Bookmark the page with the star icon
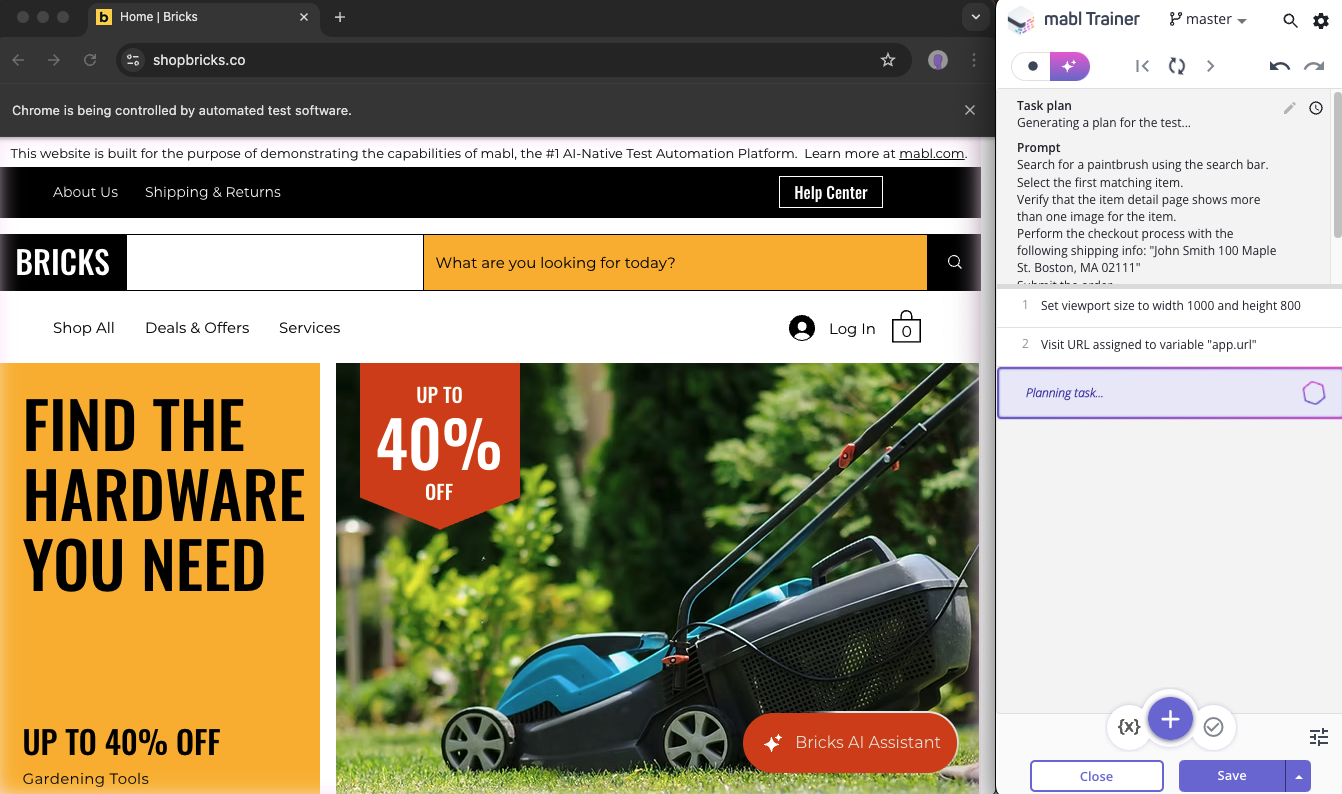This screenshot has width=1342, height=794. point(887,60)
